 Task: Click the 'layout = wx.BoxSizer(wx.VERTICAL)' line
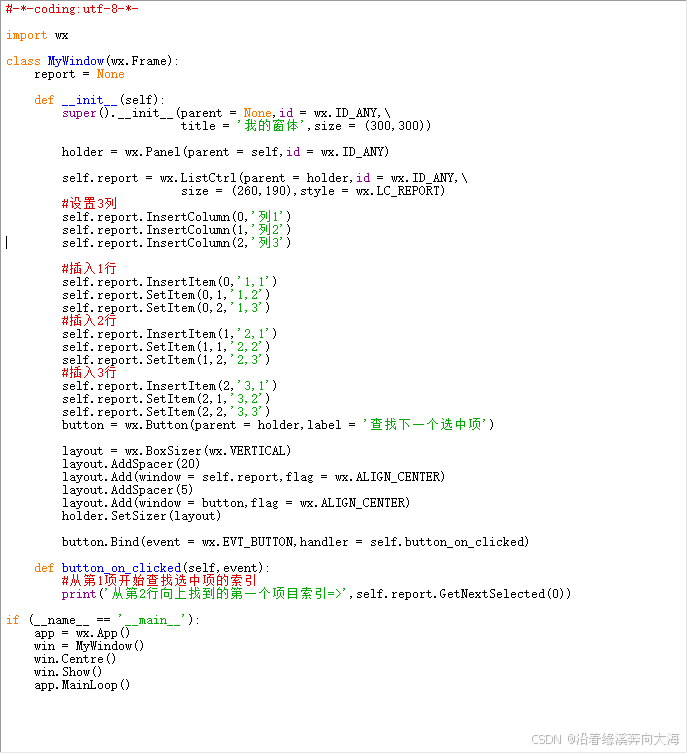(176, 450)
